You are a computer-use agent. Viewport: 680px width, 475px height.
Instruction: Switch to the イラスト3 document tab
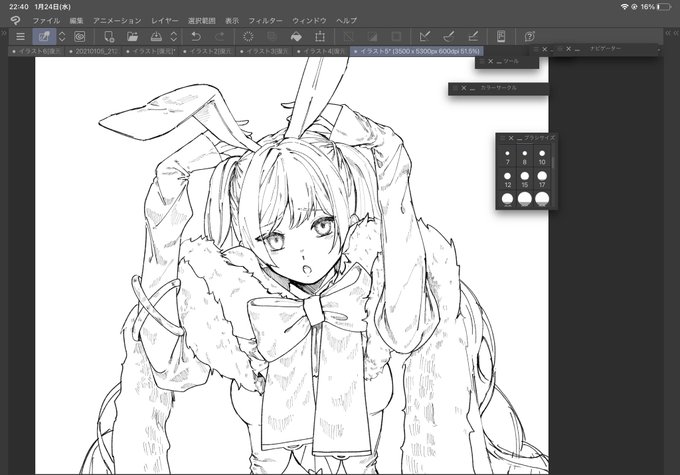pyautogui.click(x=265, y=51)
